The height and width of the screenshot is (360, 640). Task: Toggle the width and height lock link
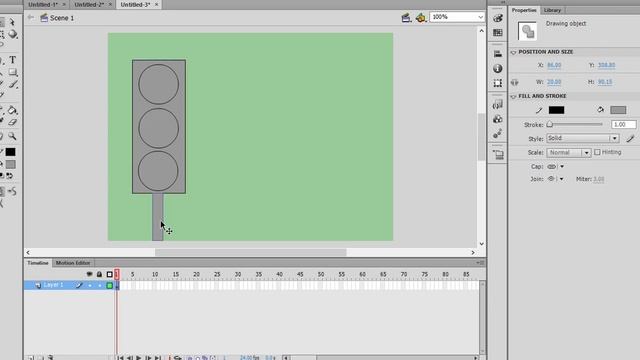coord(515,82)
